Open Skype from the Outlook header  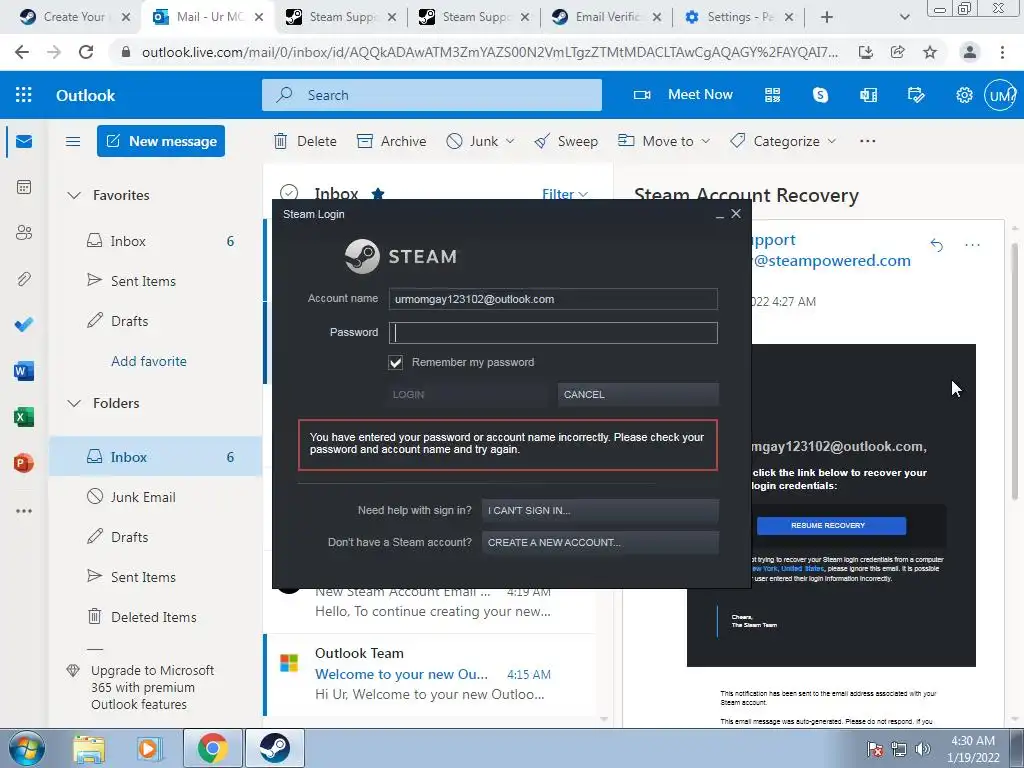820,95
